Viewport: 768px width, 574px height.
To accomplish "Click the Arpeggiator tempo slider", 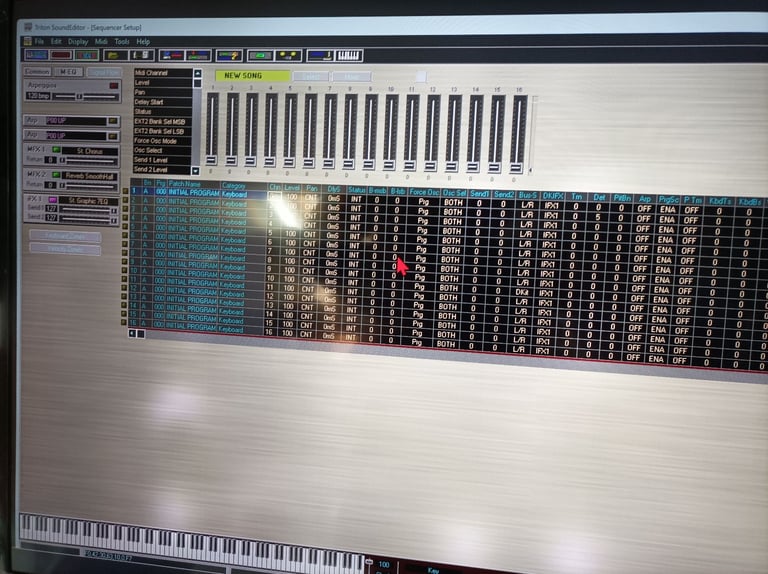I will (84, 96).
